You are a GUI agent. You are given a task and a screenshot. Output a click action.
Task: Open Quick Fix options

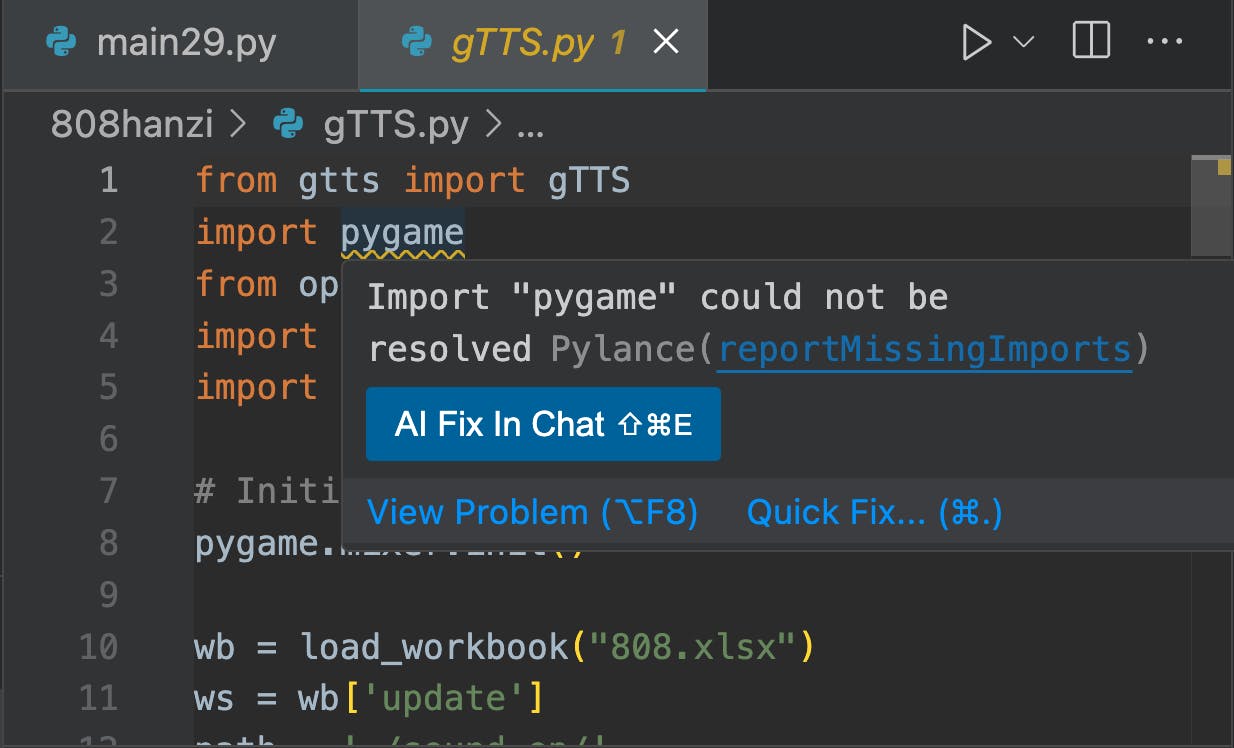(874, 512)
